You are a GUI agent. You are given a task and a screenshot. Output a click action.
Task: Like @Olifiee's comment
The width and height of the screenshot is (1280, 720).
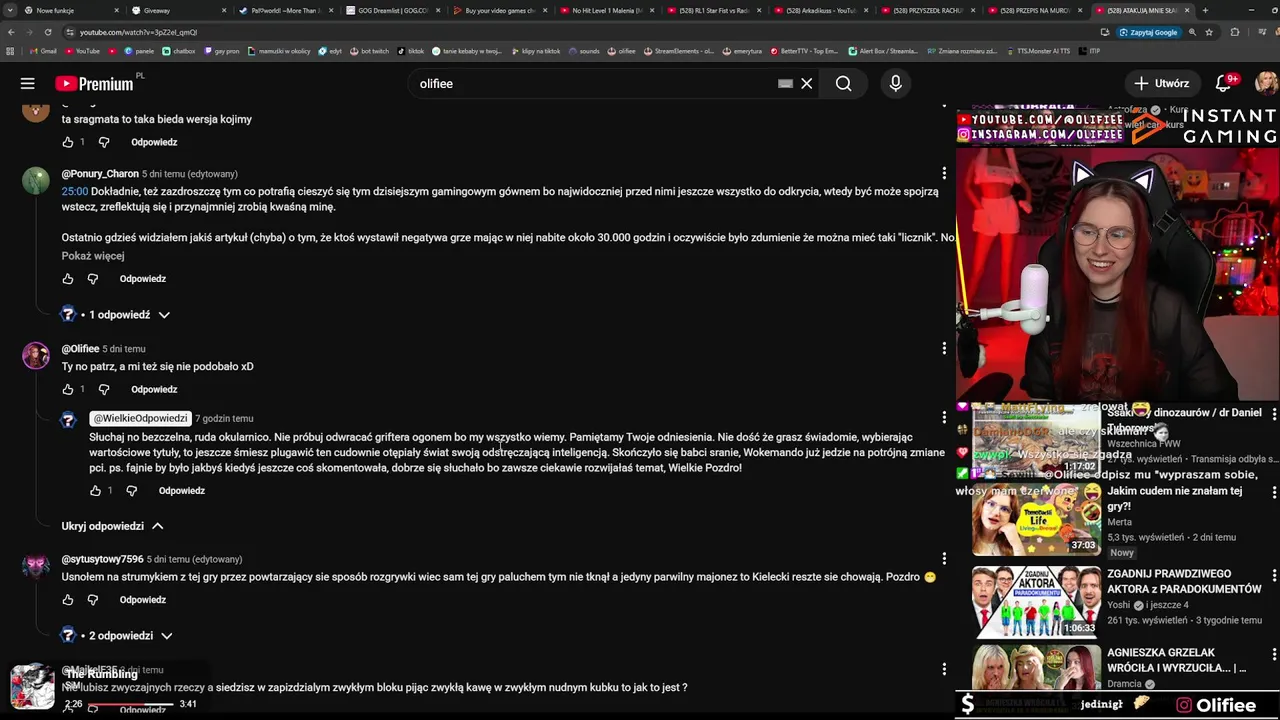68,389
